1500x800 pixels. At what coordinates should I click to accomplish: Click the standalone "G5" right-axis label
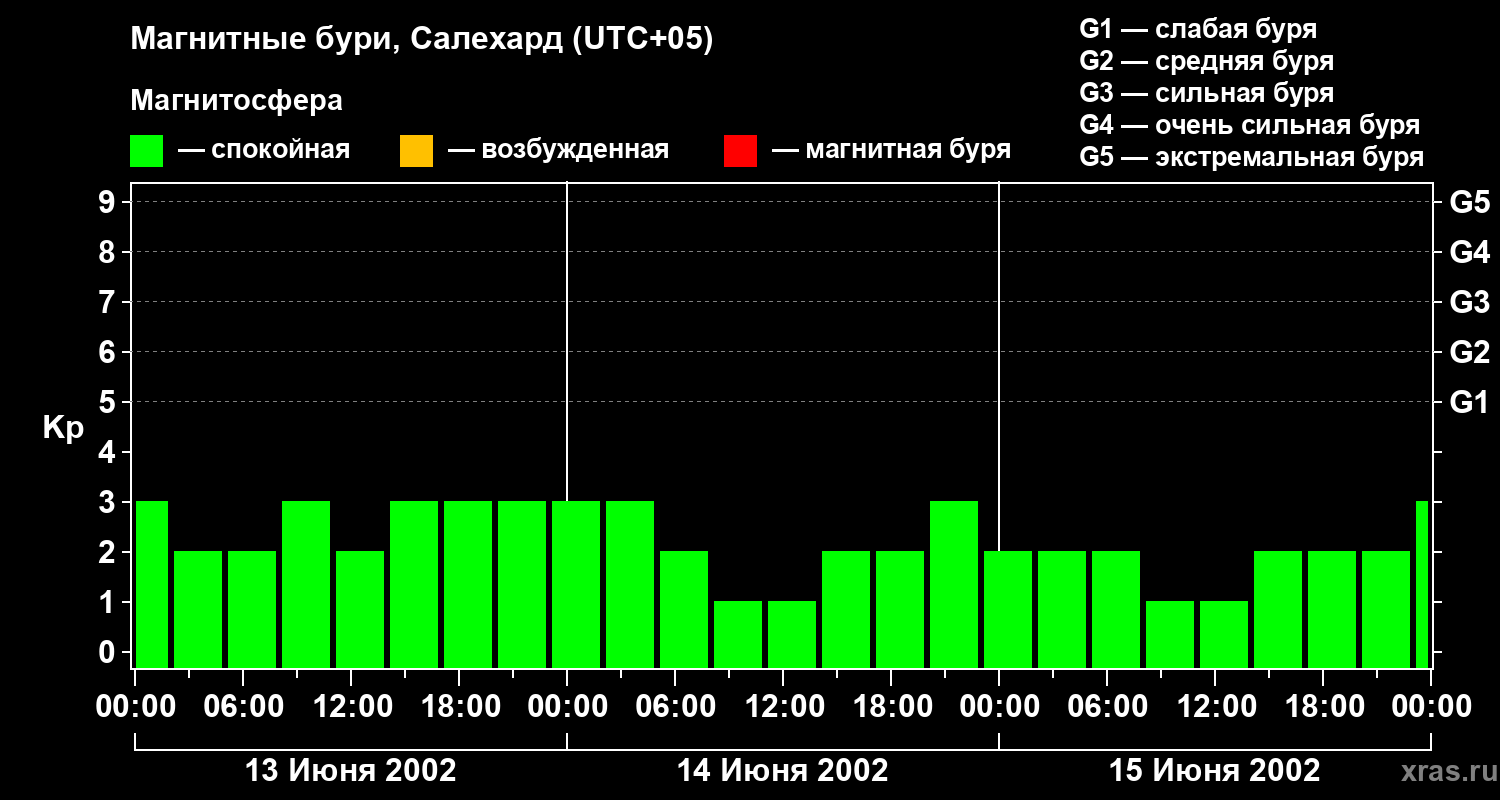(x=1469, y=203)
